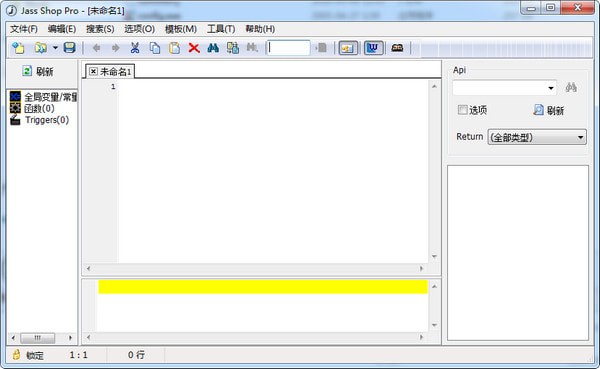Screen dimensions: 600x369
Task: Click the left tree horizontal scrollbar thumb
Action: pos(38,338)
